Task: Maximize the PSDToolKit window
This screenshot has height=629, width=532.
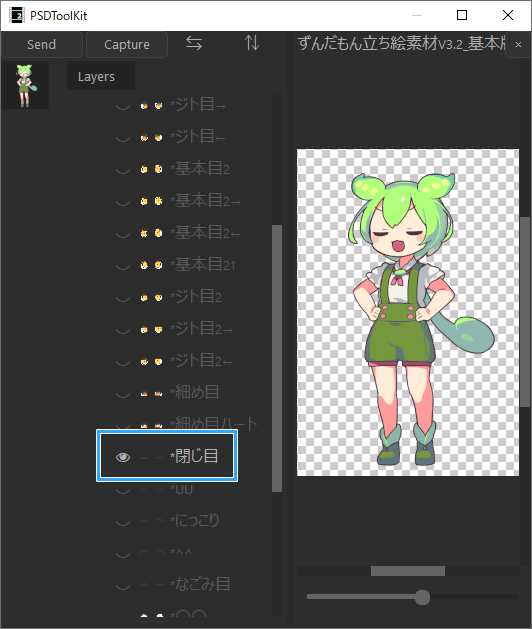Action: click(x=462, y=16)
